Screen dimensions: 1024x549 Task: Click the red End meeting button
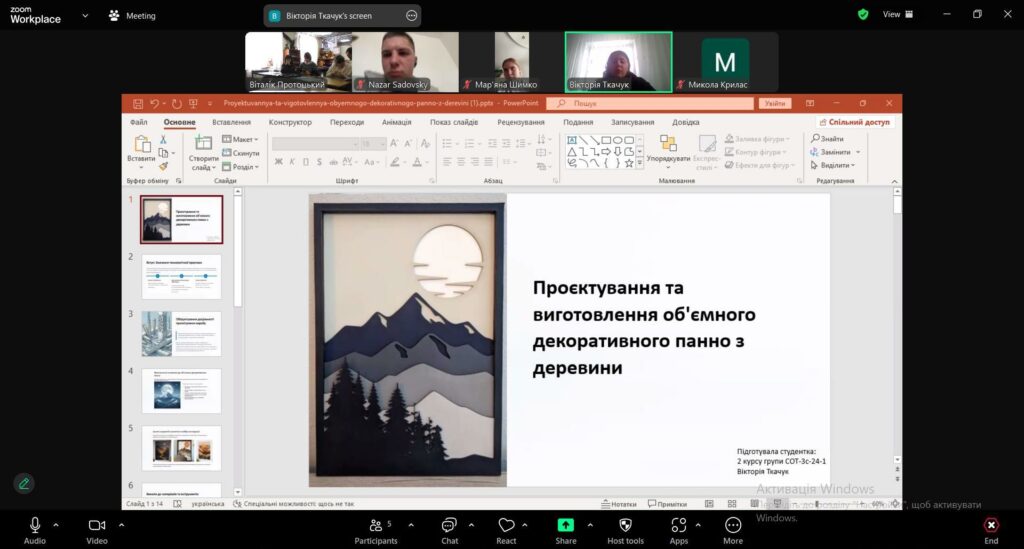click(991, 526)
